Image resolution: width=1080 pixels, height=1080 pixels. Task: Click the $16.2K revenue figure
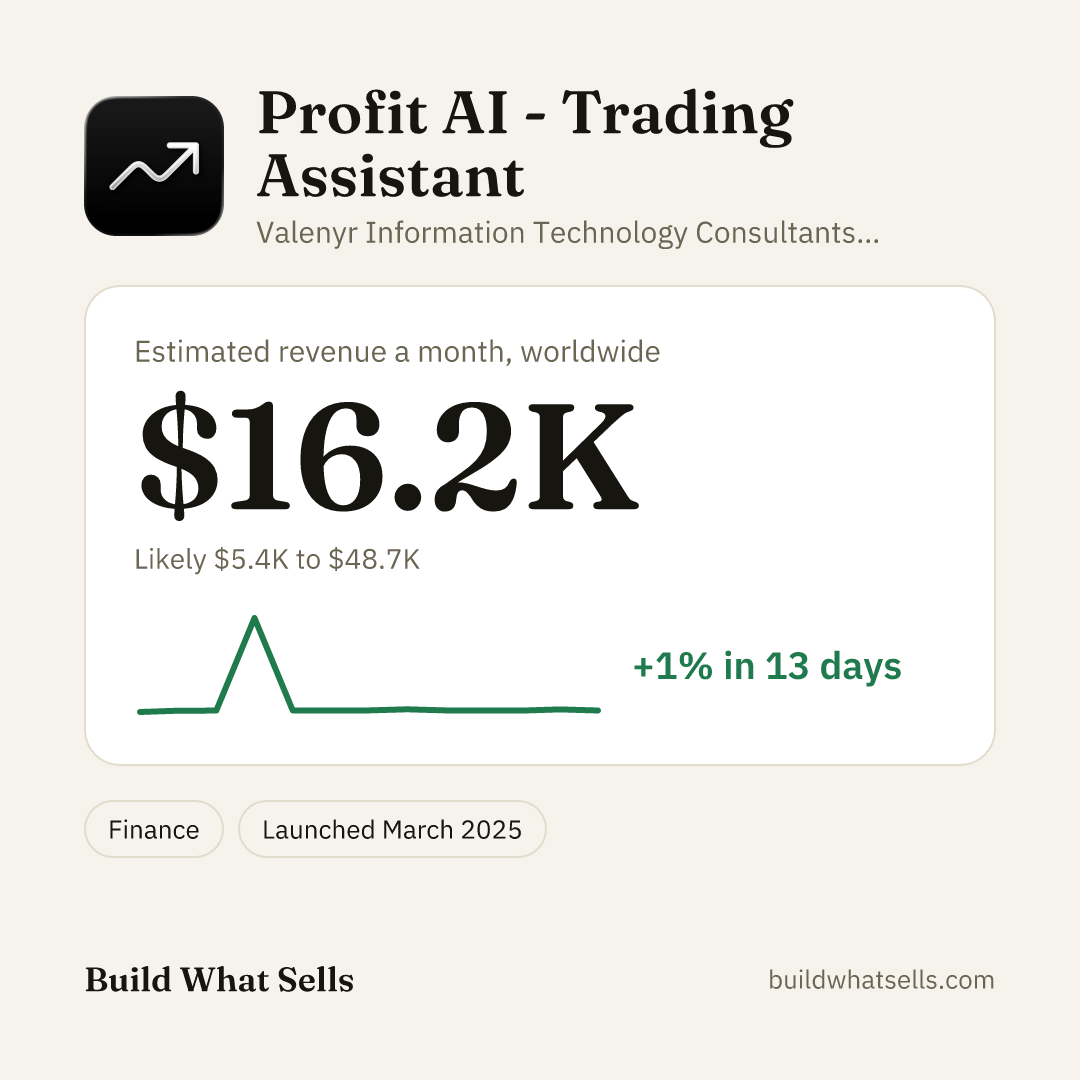(389, 455)
